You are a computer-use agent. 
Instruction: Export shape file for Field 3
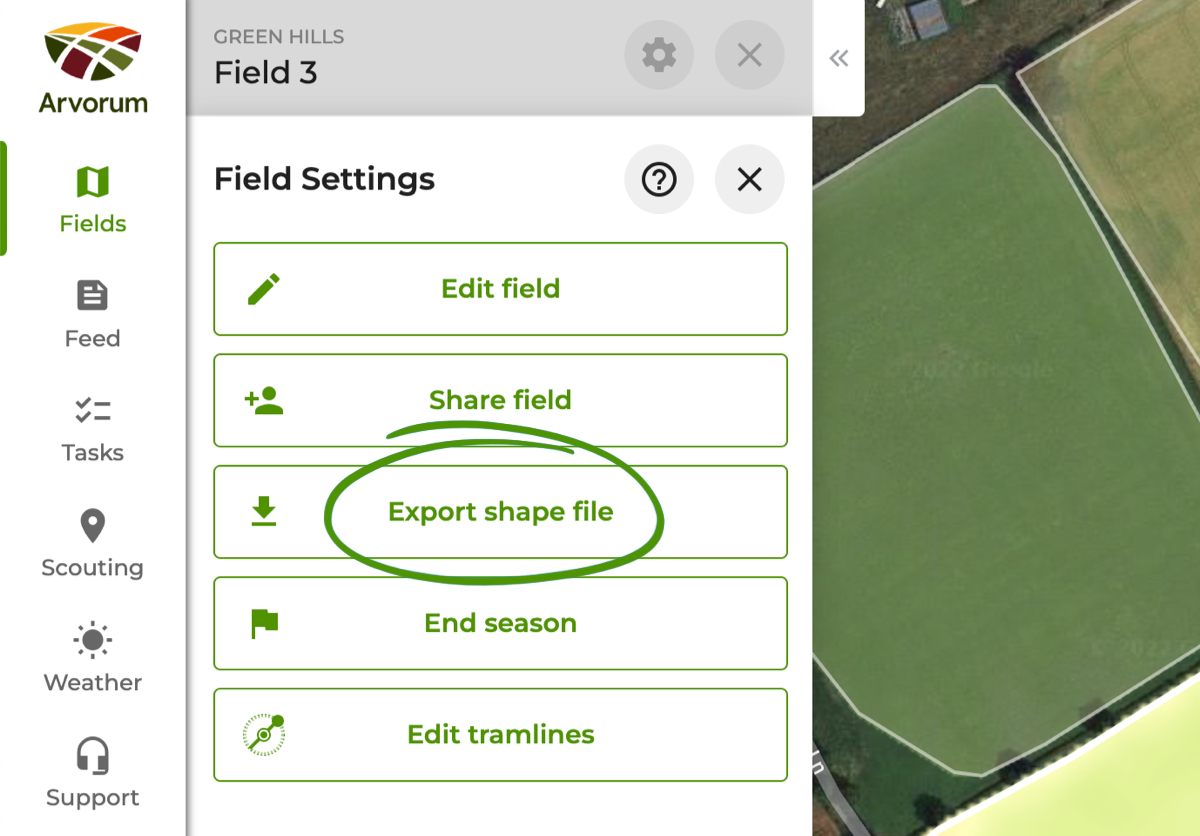click(500, 511)
